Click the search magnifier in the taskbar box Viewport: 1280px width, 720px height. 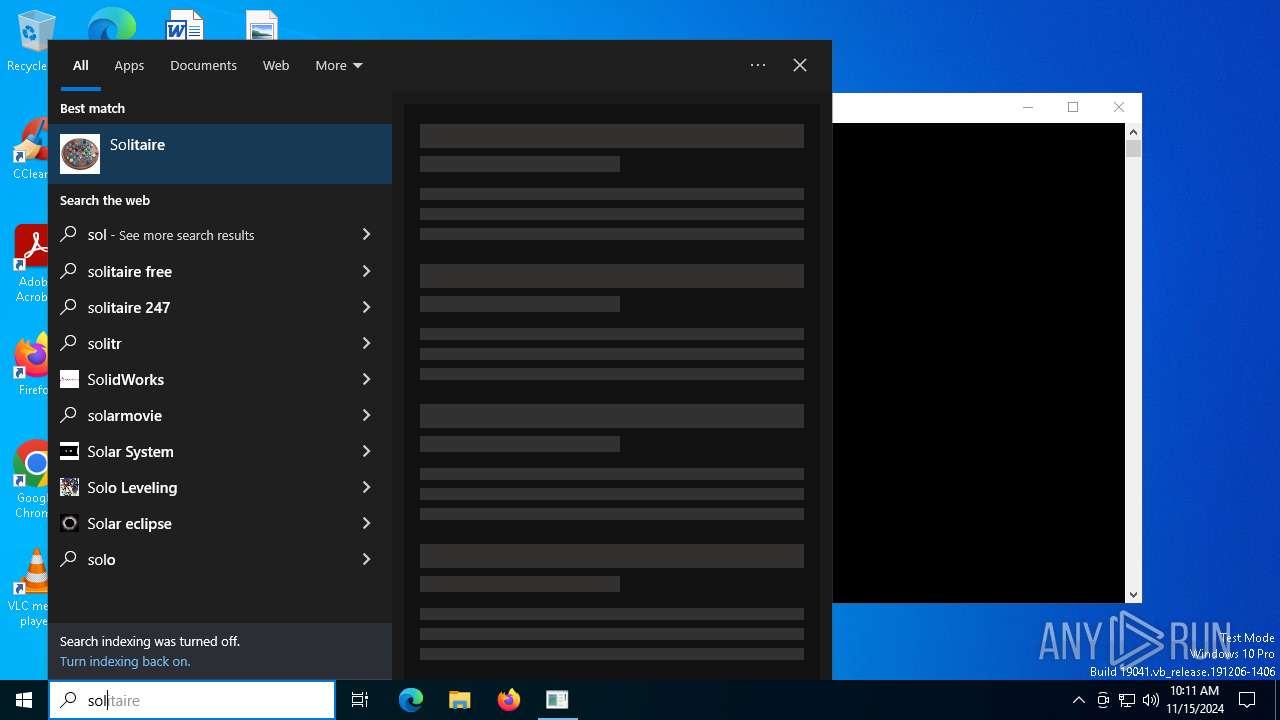(x=69, y=700)
